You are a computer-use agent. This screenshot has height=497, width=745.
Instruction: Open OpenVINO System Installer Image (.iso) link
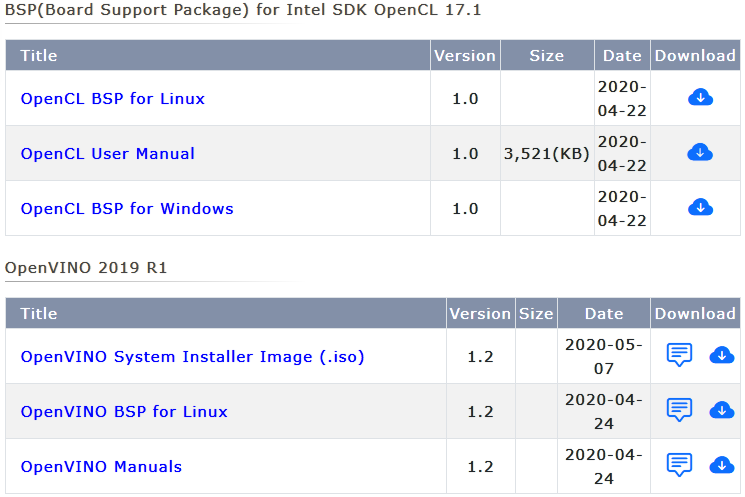[x=192, y=357]
